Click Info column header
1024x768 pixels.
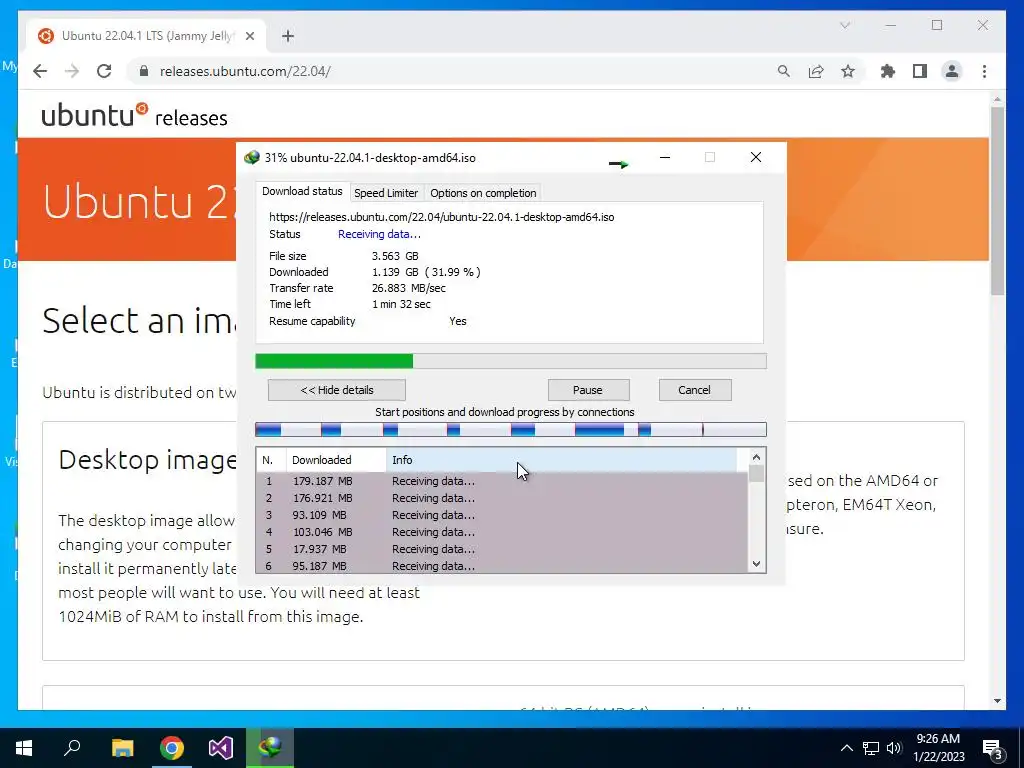click(x=562, y=460)
